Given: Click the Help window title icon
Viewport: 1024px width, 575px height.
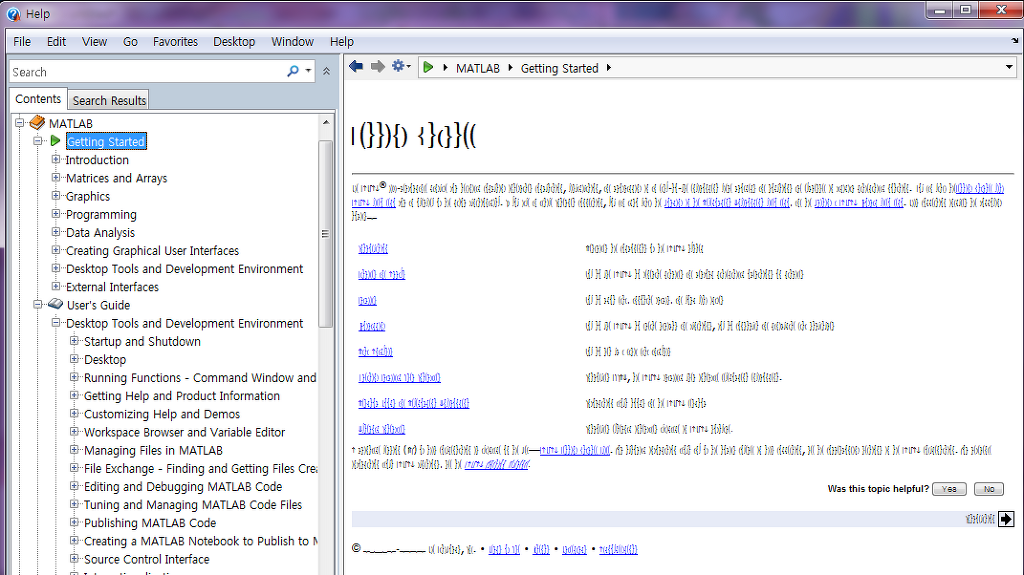Looking at the screenshot, I should point(13,14).
